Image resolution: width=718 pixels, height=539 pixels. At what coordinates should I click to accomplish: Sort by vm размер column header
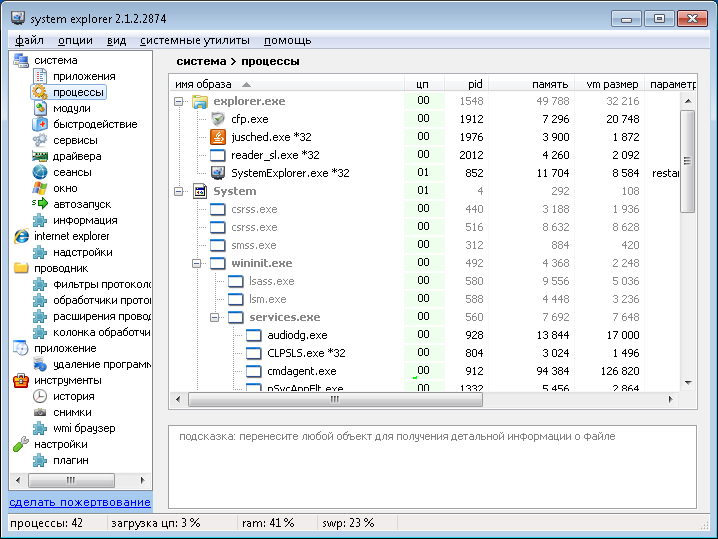[609, 84]
